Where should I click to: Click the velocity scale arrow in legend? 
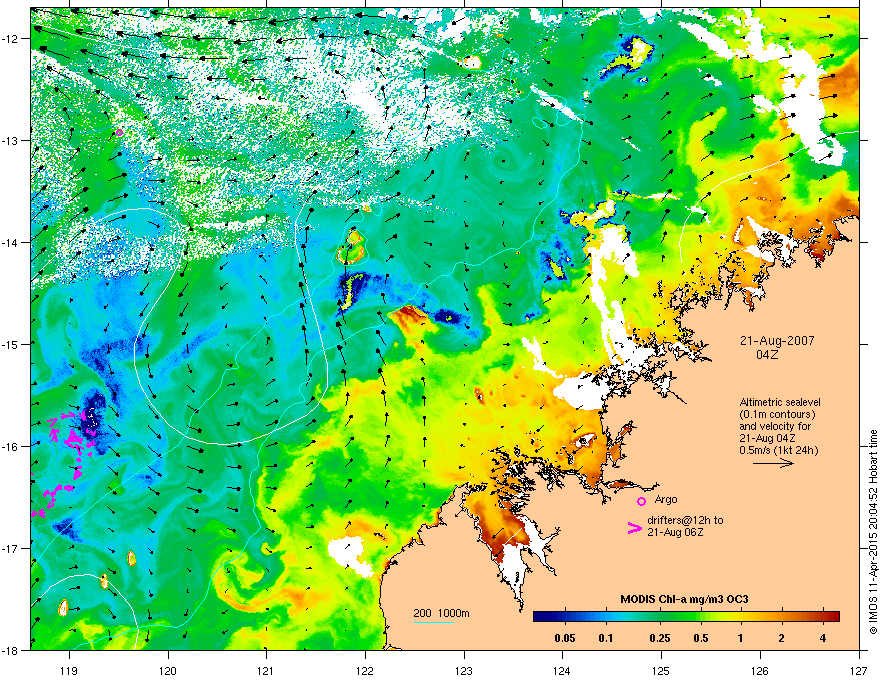tap(773, 463)
